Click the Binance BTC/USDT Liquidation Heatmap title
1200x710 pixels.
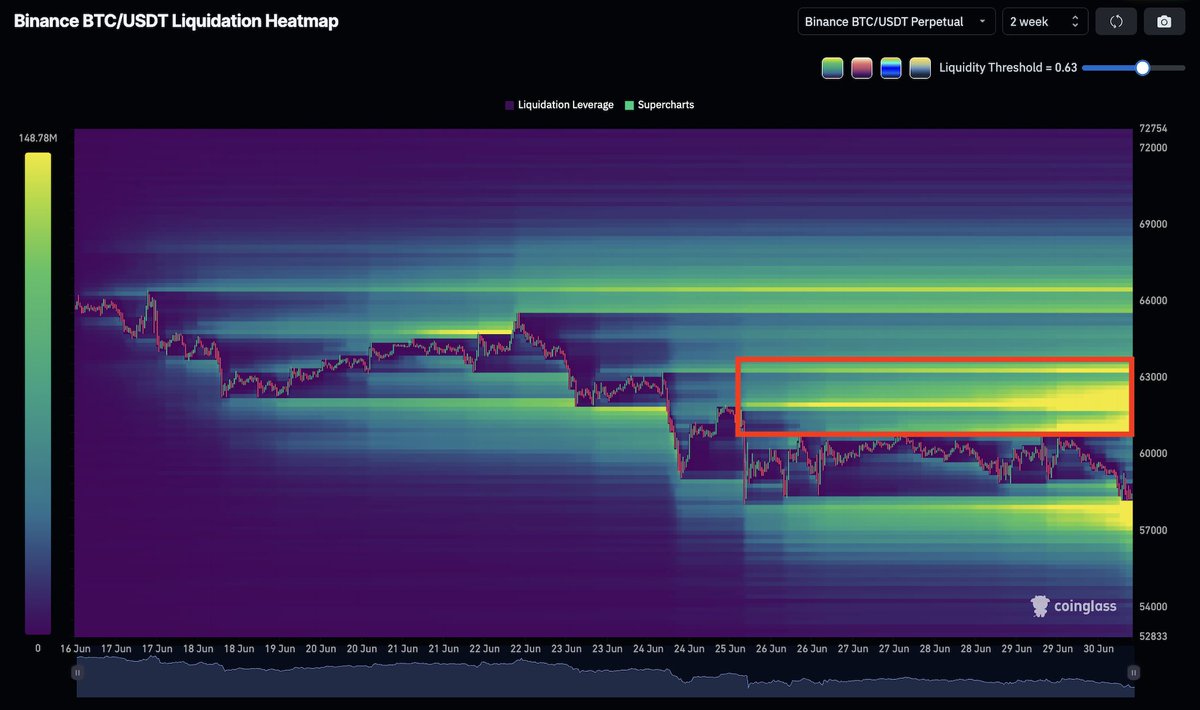(176, 21)
